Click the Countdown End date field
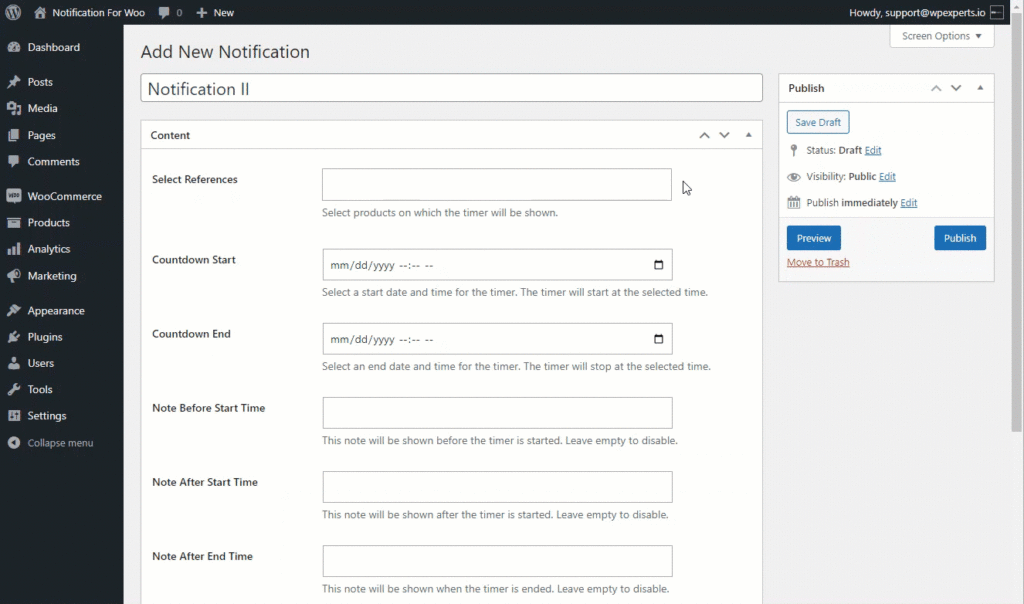 pyautogui.click(x=497, y=339)
